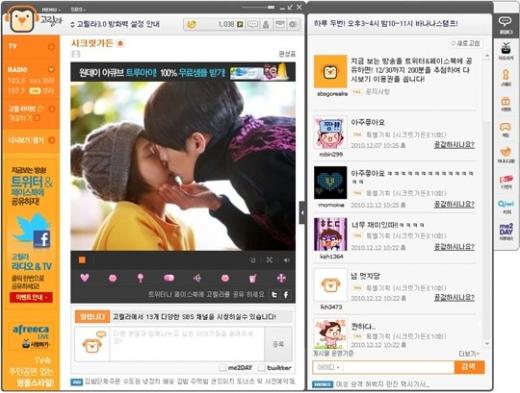Image resolution: width=520 pixels, height=393 pixels.
Task: Stop playback with orange stop button
Action: point(82,260)
